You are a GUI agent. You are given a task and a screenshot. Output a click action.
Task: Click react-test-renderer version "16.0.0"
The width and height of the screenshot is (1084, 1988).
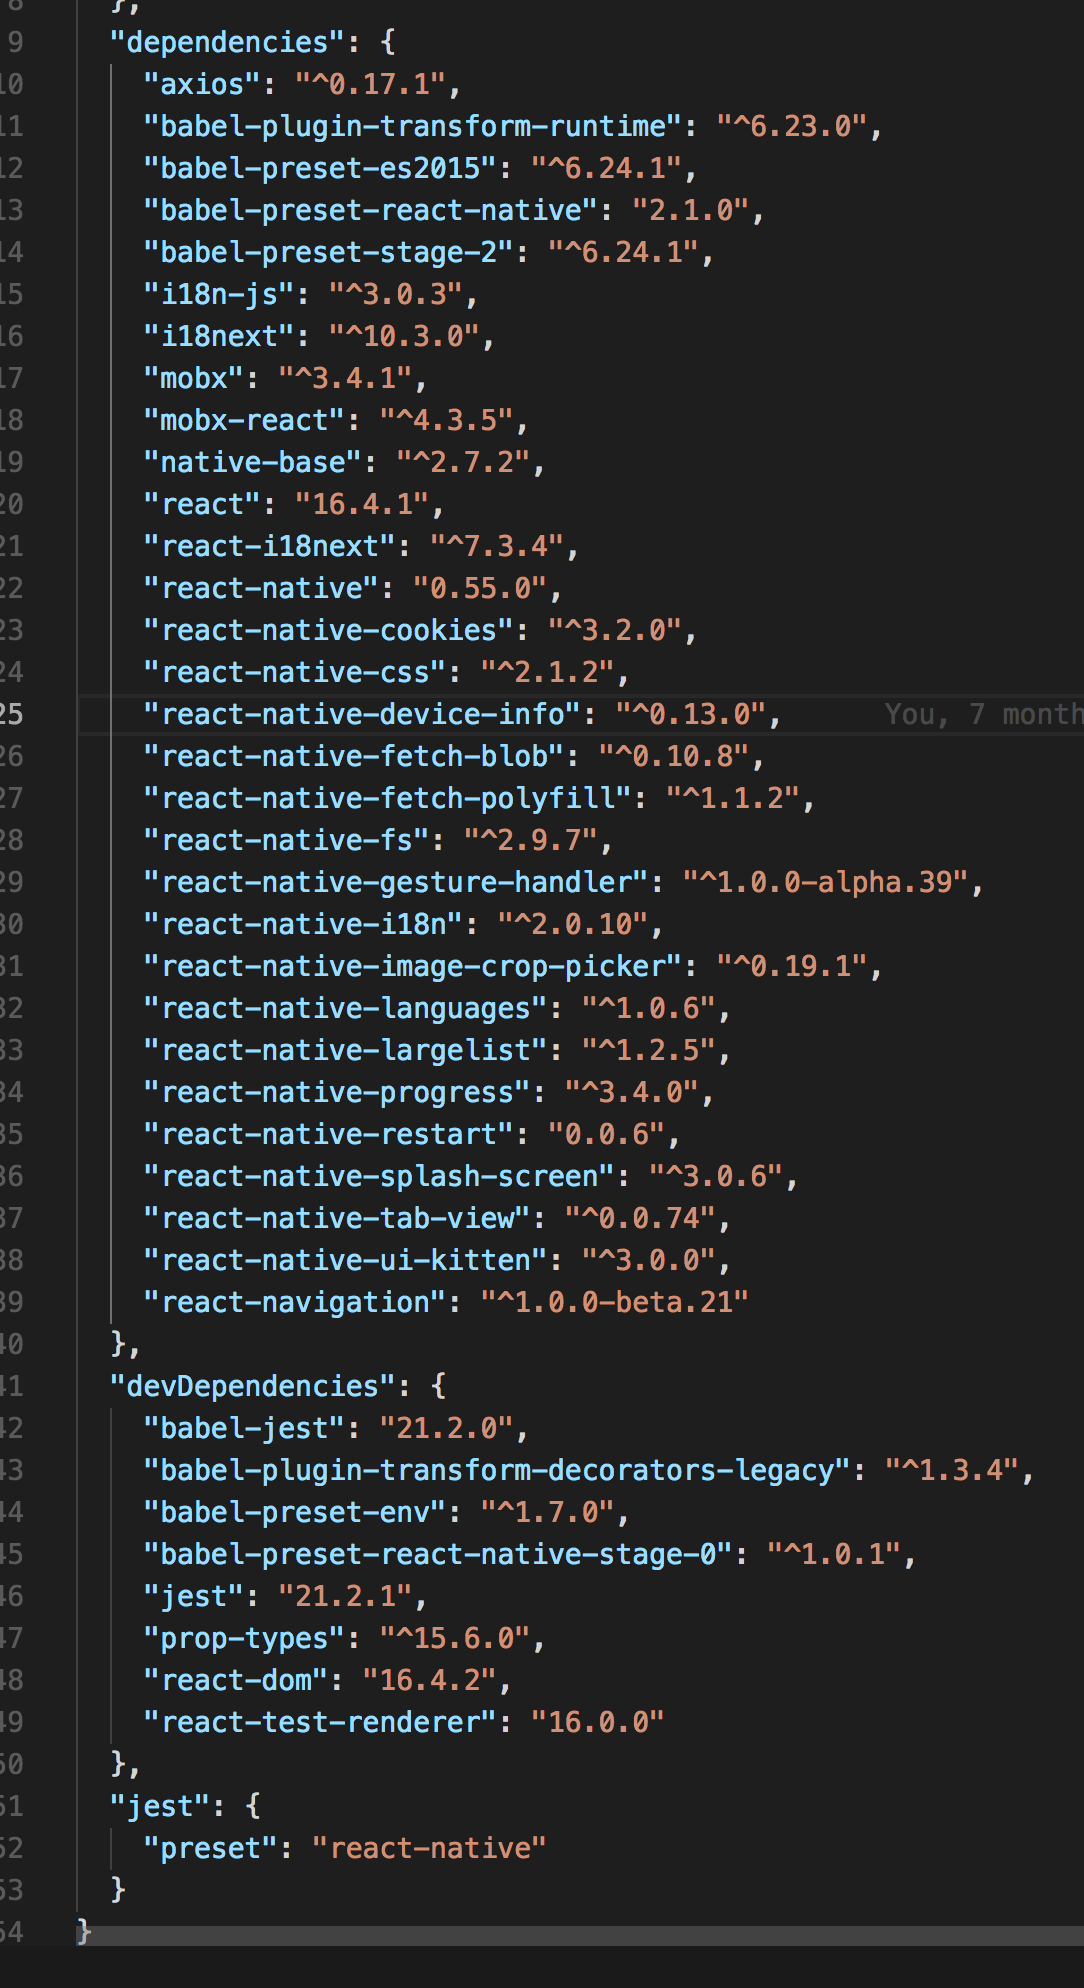pos(597,1722)
